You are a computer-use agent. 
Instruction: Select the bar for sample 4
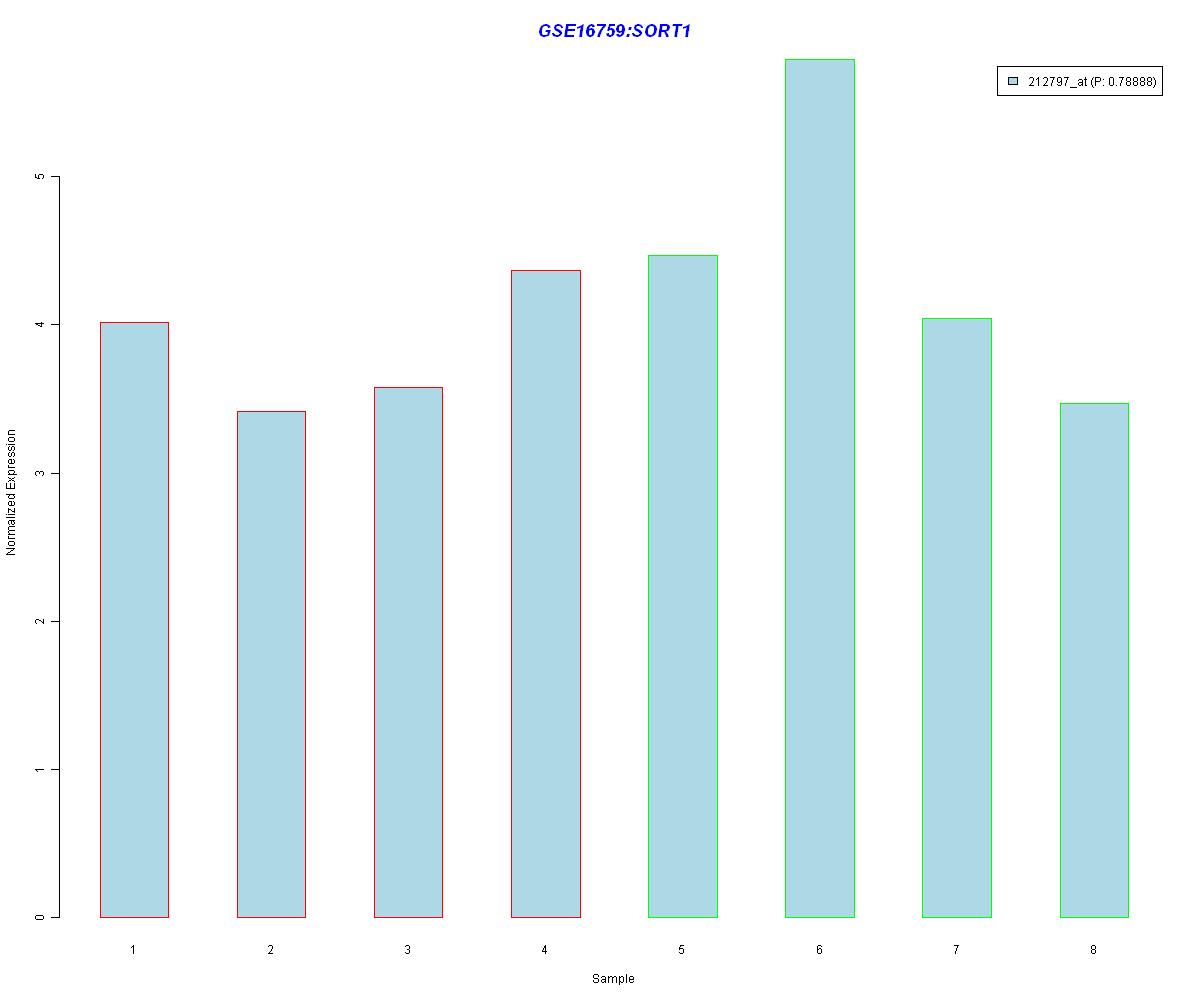[x=546, y=594]
